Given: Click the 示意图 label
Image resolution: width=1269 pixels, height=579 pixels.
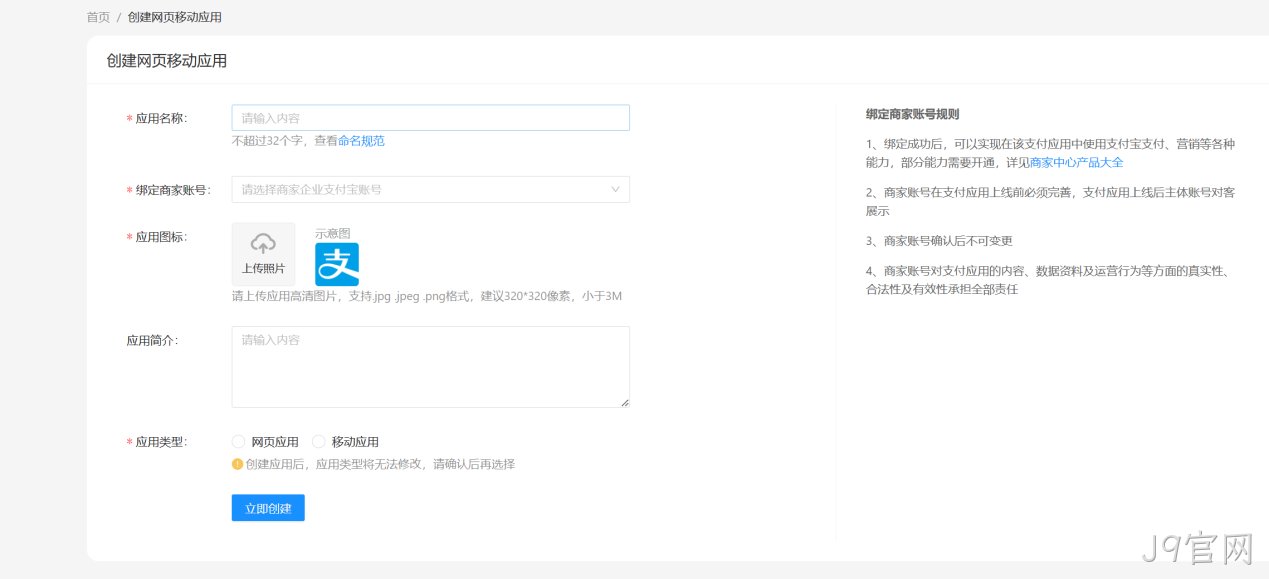Looking at the screenshot, I should (332, 233).
